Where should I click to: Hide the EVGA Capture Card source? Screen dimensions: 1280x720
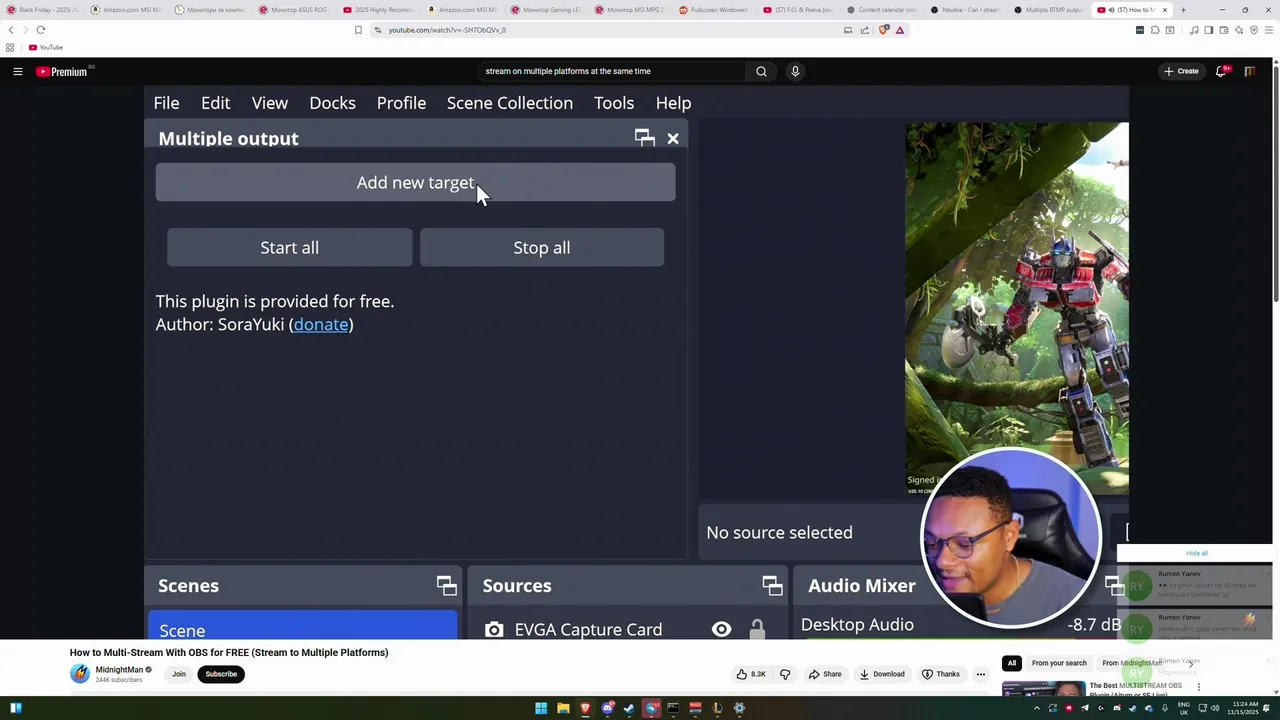721,630
